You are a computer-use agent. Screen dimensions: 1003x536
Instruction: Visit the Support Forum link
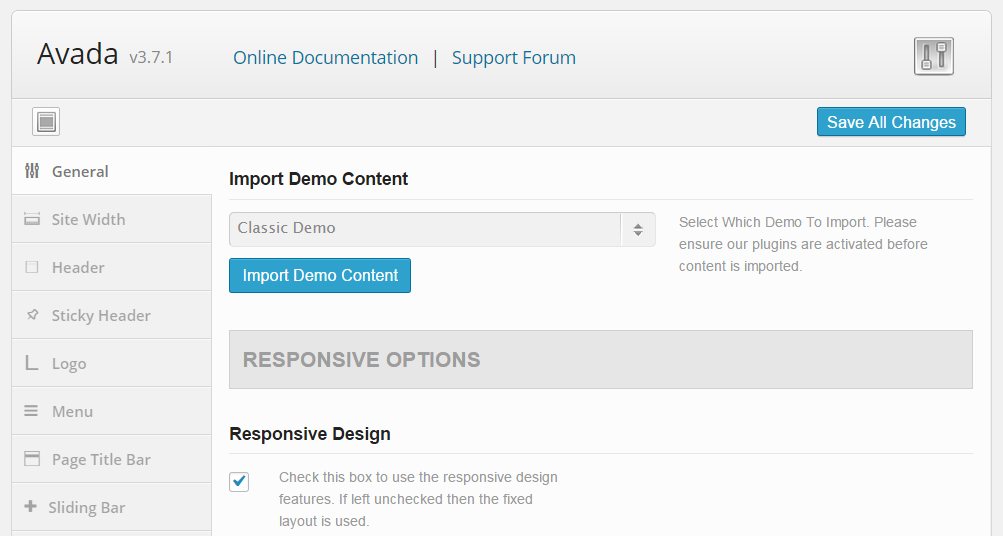[514, 58]
